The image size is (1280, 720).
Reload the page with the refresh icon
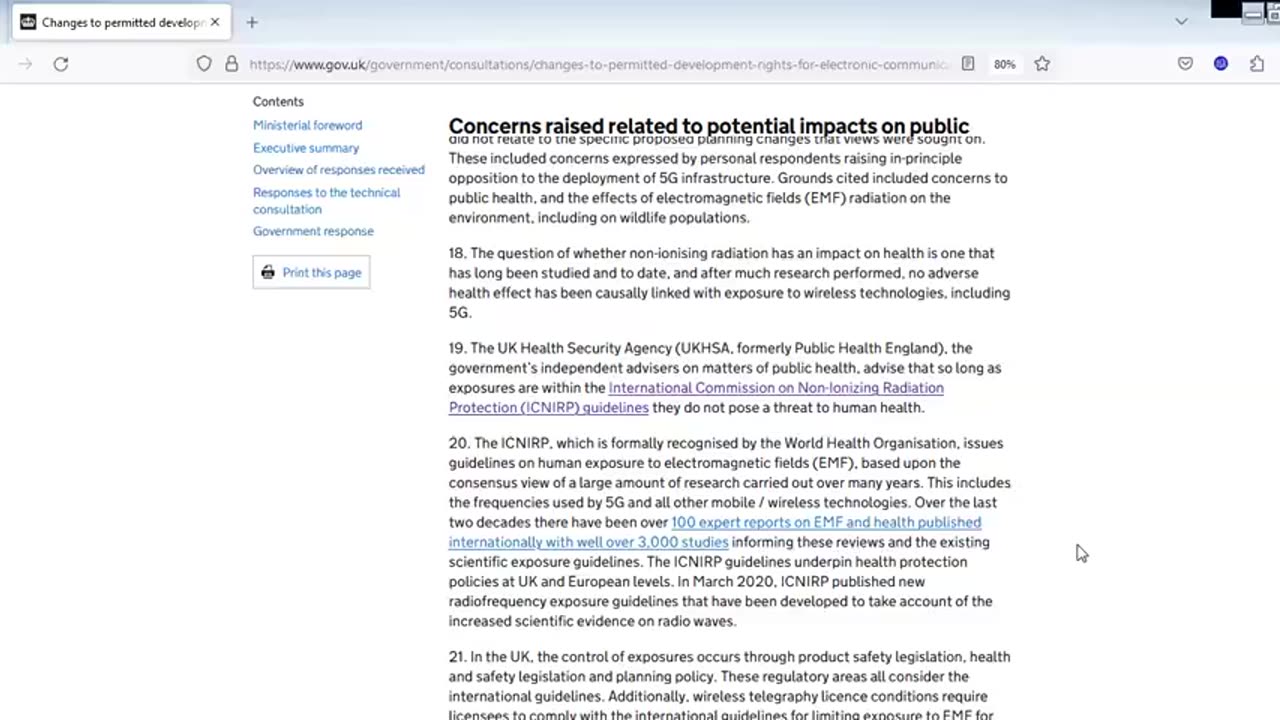pos(61,64)
